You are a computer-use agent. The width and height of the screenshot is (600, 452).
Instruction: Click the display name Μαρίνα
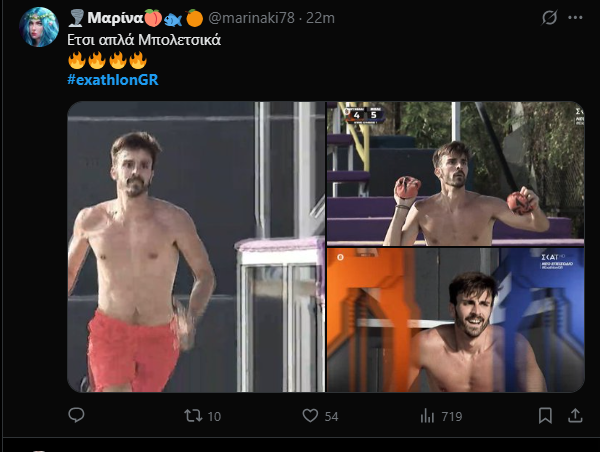point(114,18)
